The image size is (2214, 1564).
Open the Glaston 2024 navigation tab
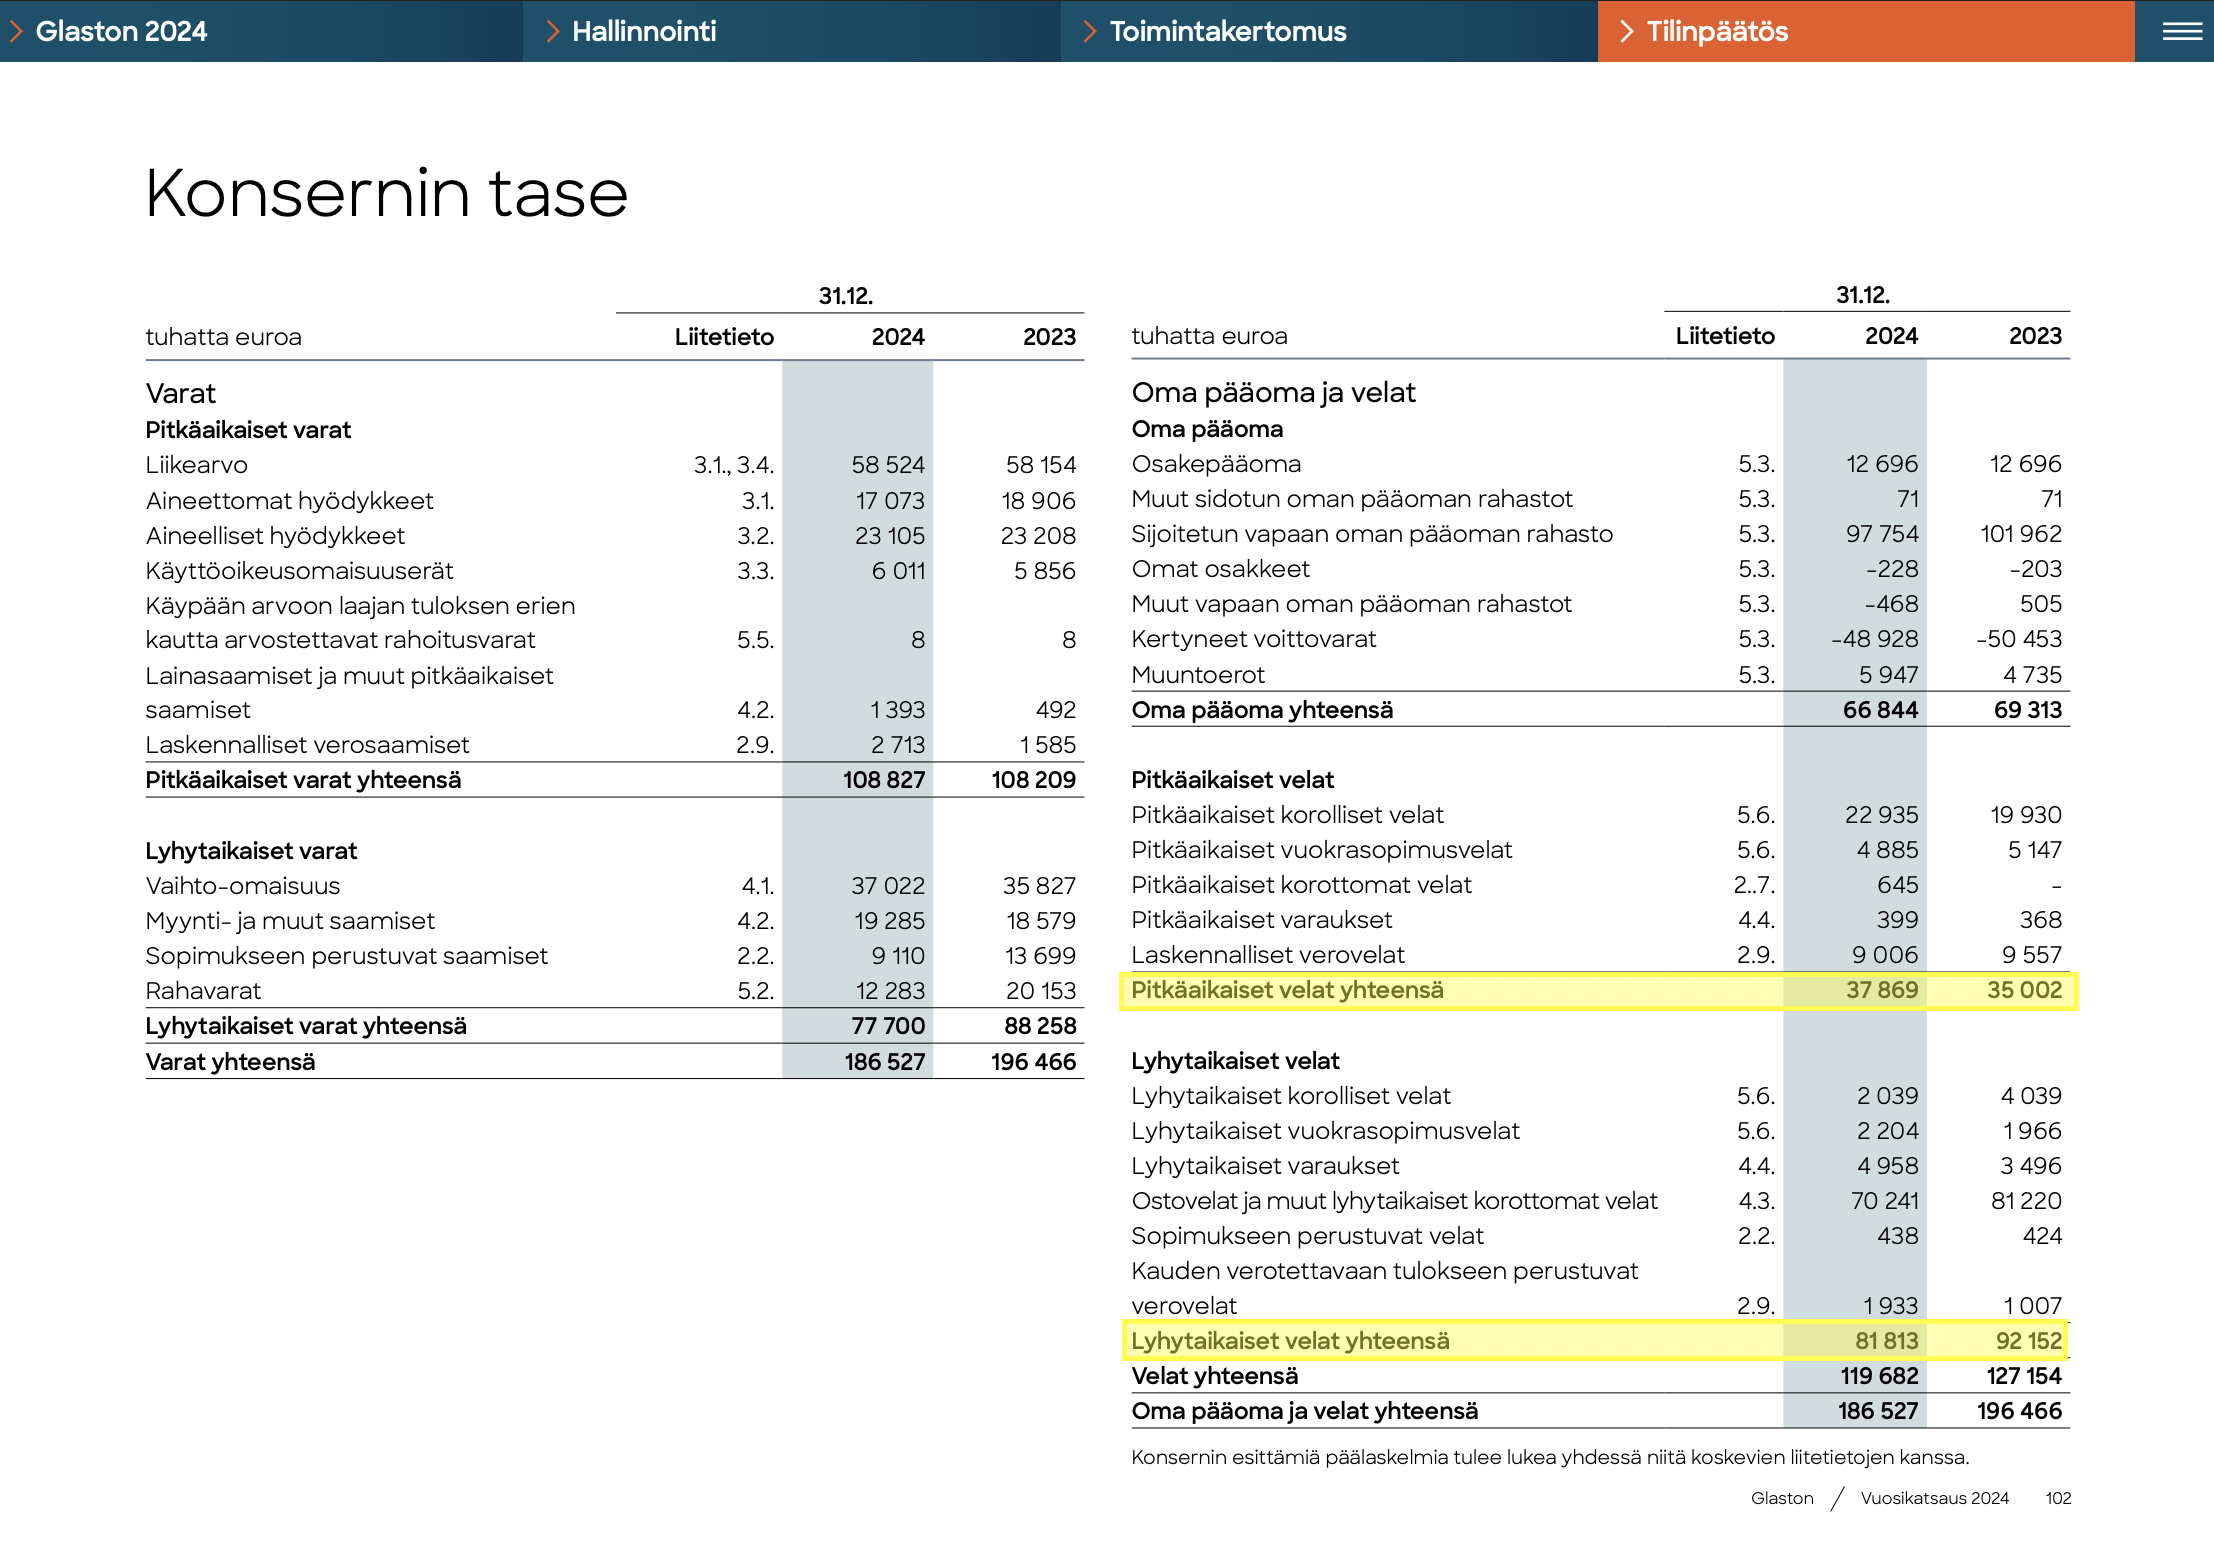(x=121, y=31)
